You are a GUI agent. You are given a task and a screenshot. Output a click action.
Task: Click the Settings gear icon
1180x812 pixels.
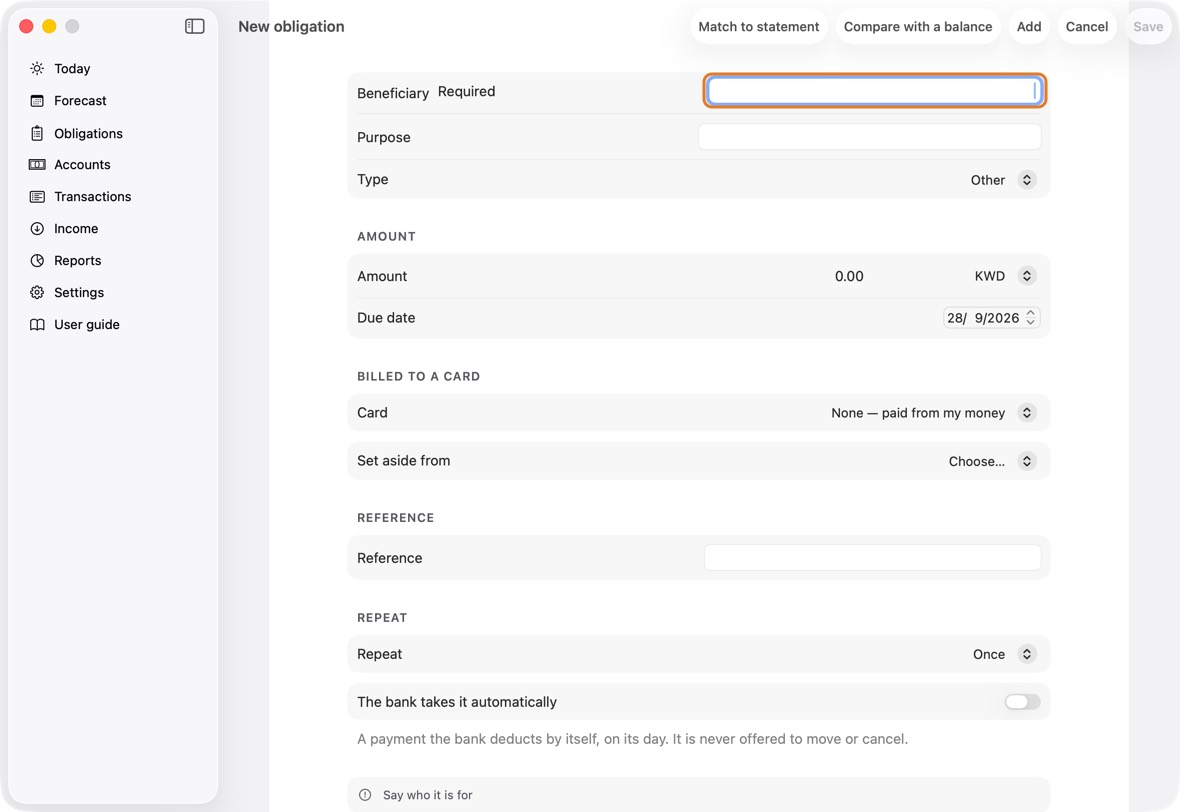click(37, 293)
